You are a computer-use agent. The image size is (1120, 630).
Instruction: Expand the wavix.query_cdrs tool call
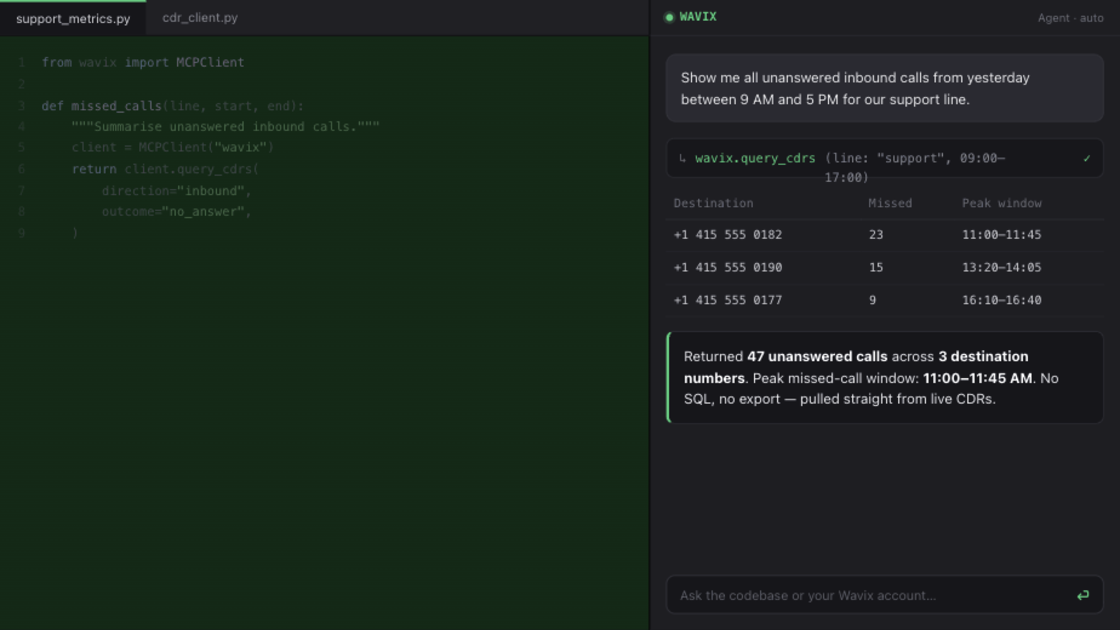point(884,159)
